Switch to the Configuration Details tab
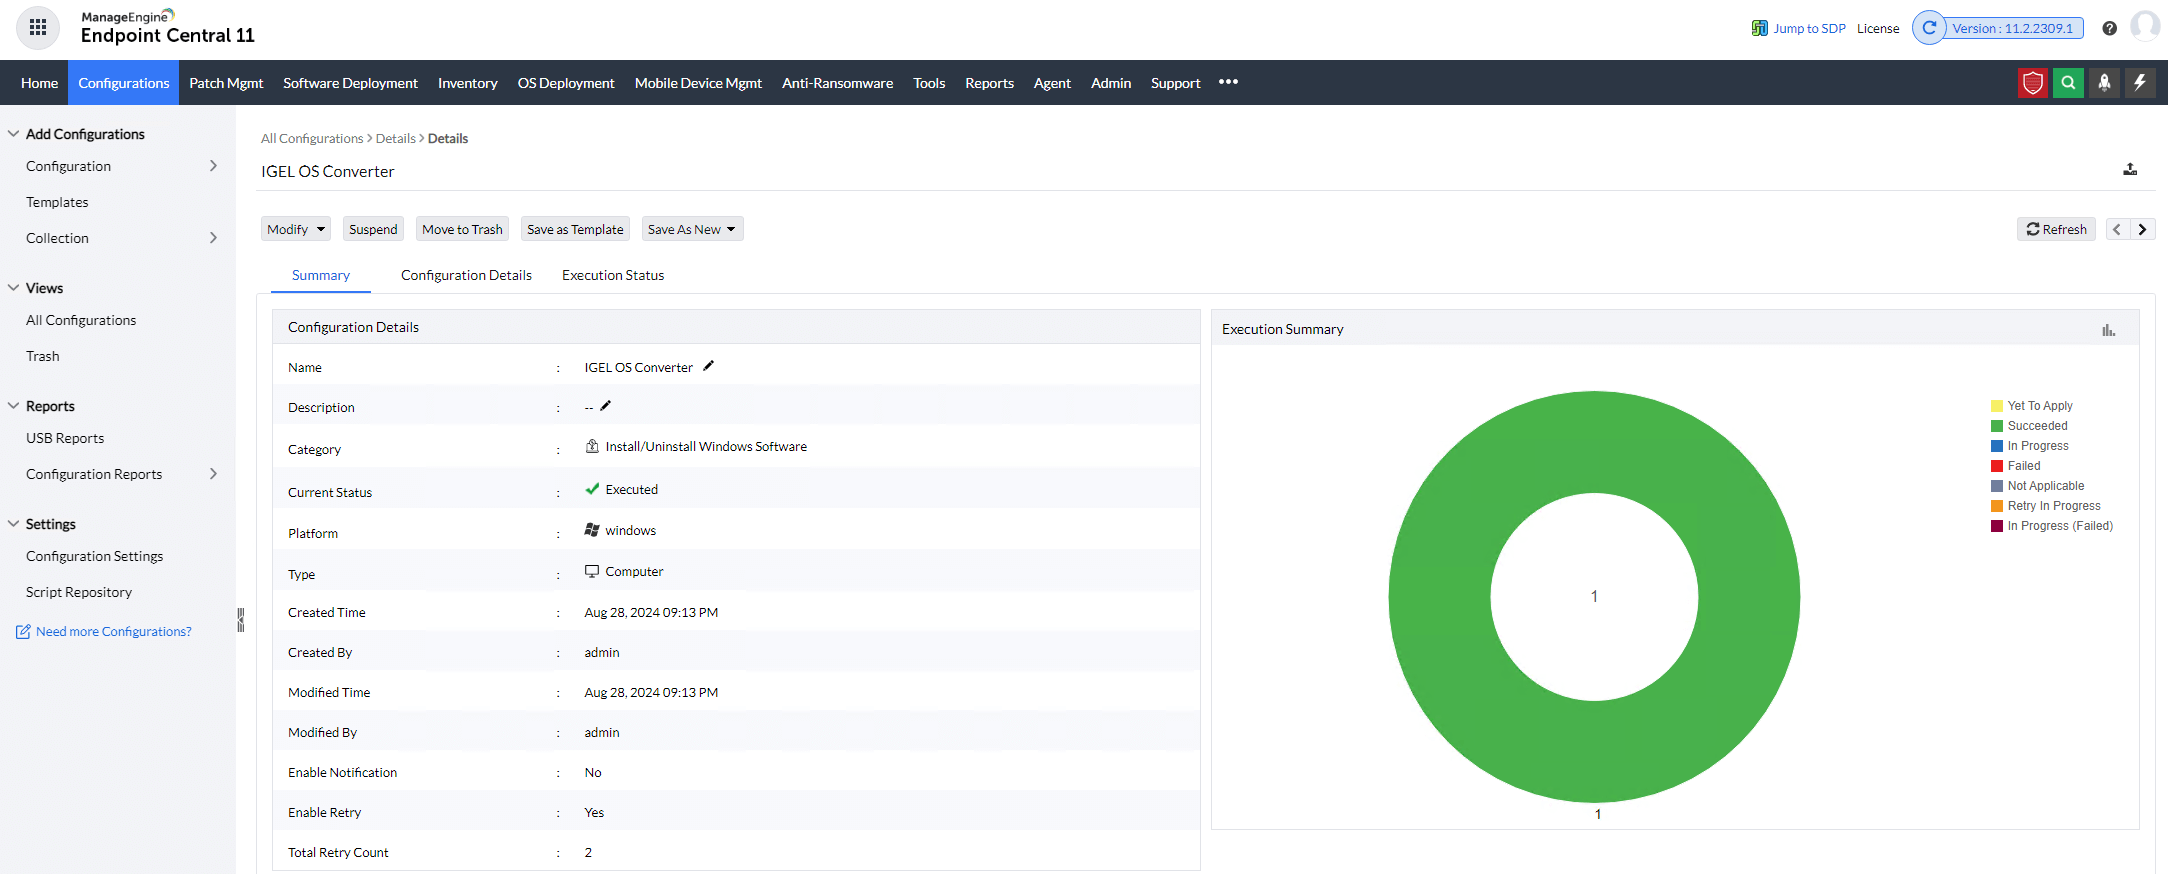This screenshot has height=874, width=2168. pyautogui.click(x=466, y=275)
